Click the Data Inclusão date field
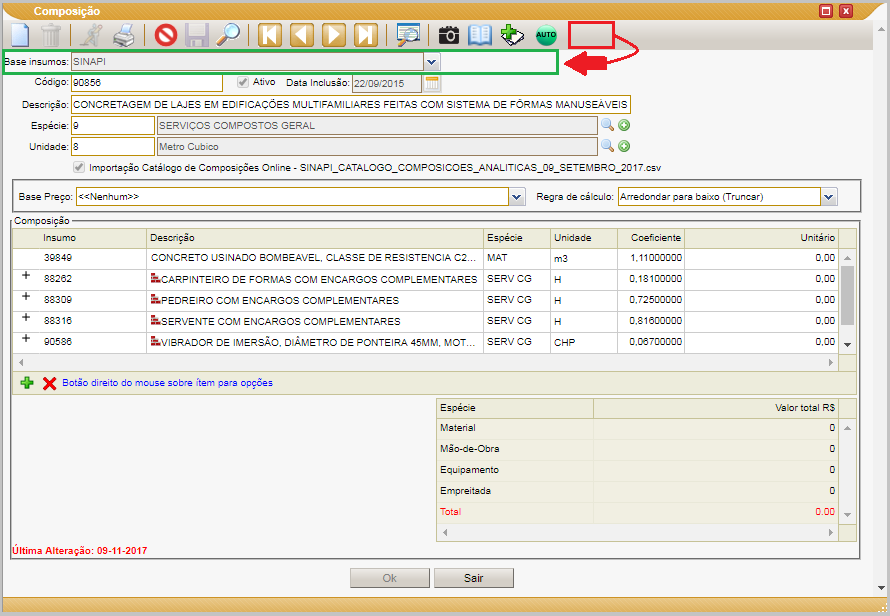Viewport: 890px width, 616px height. click(x=387, y=83)
